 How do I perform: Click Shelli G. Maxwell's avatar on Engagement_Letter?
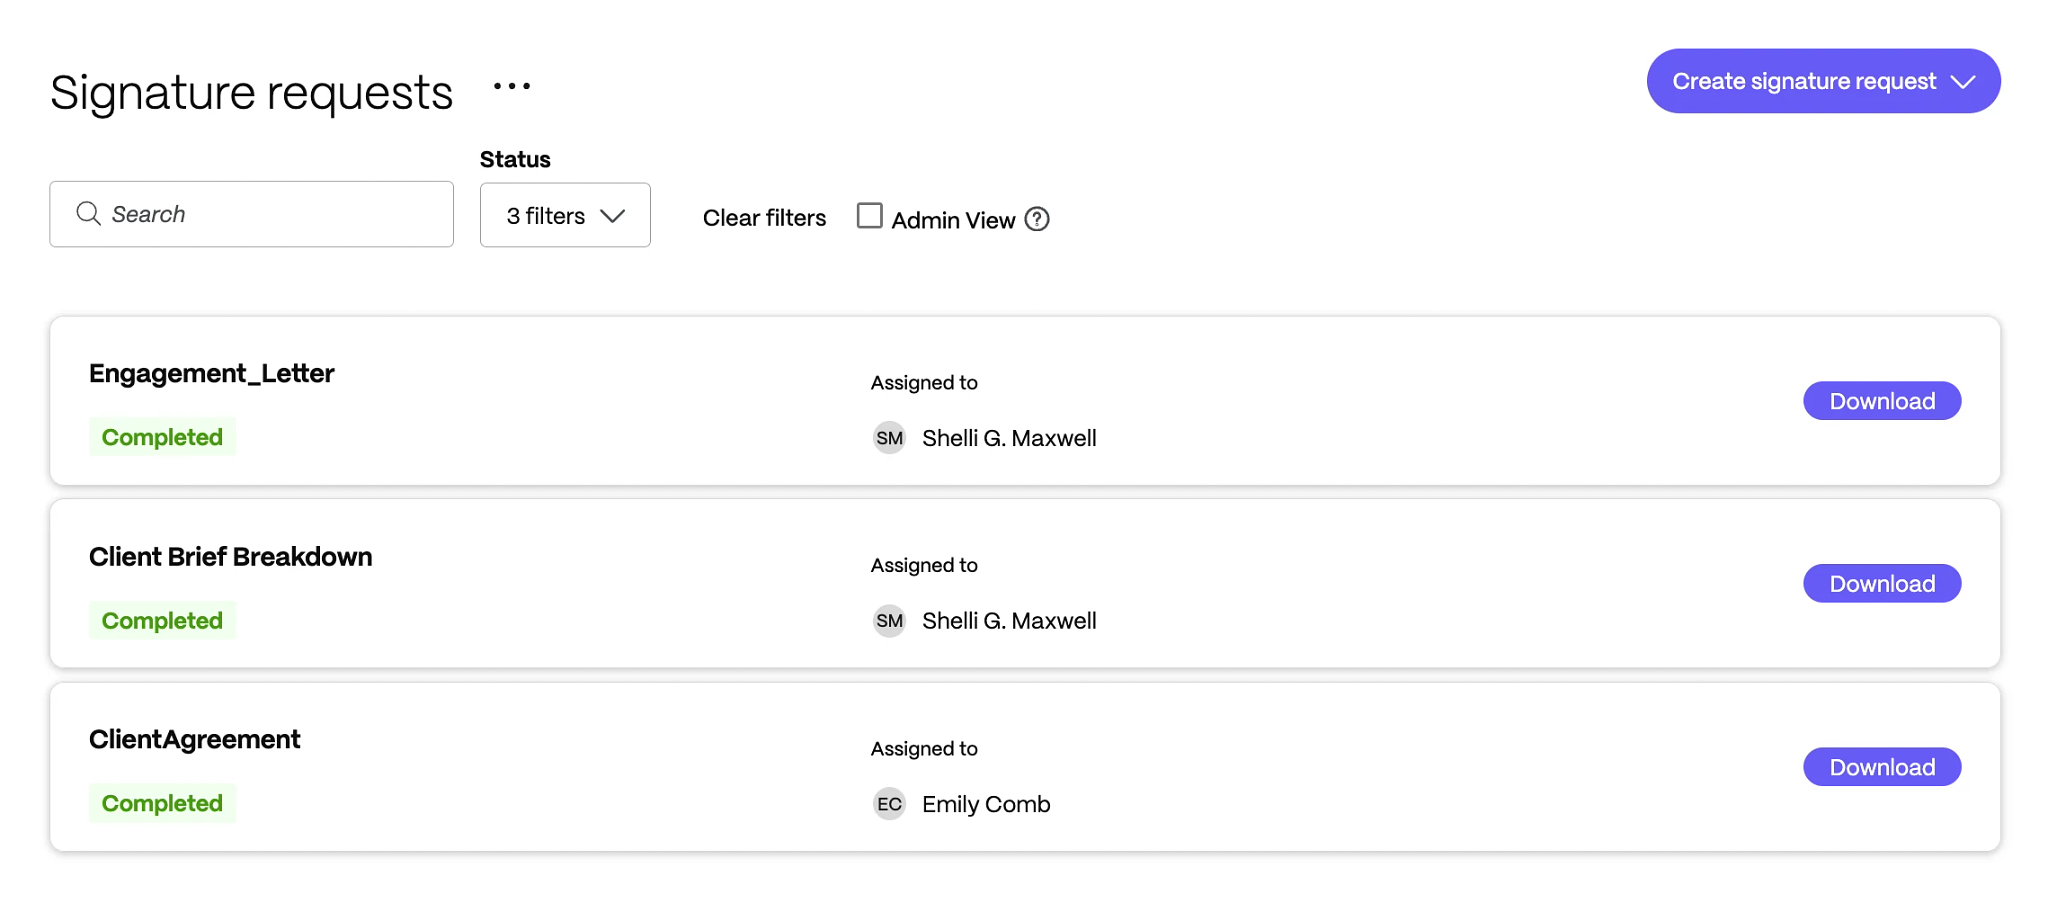click(x=889, y=438)
